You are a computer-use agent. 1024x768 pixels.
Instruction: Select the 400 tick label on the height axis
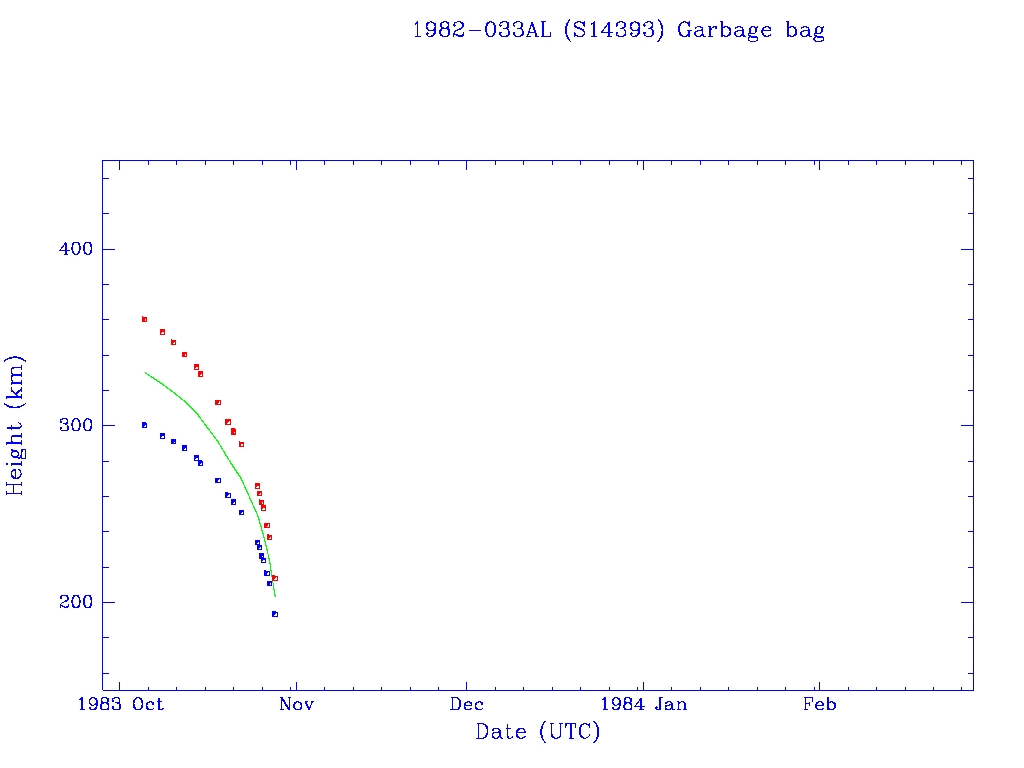click(x=71, y=249)
